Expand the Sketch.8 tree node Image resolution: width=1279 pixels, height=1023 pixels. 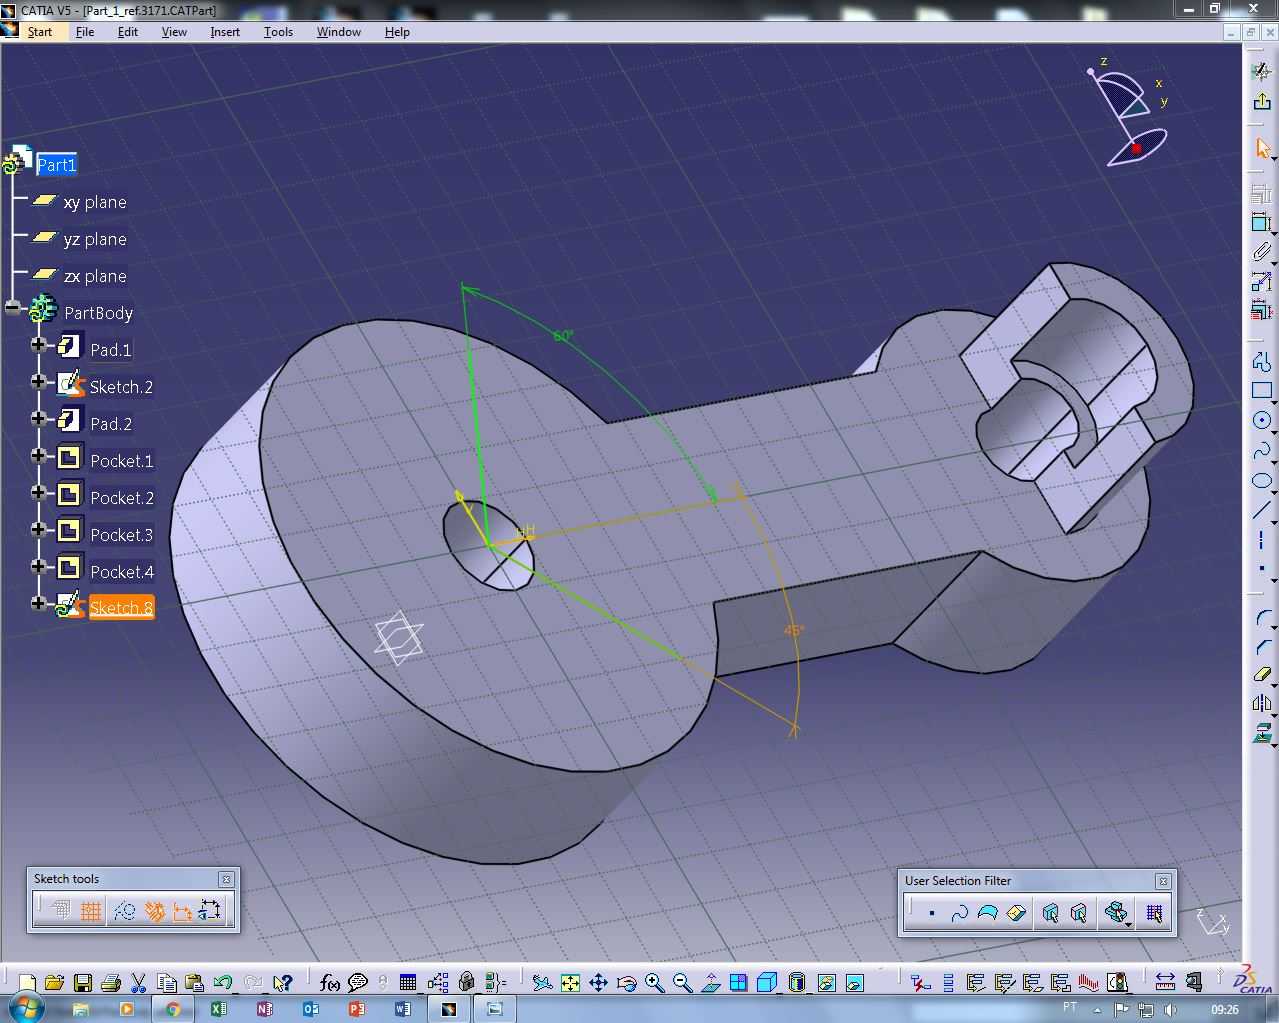click(38, 604)
